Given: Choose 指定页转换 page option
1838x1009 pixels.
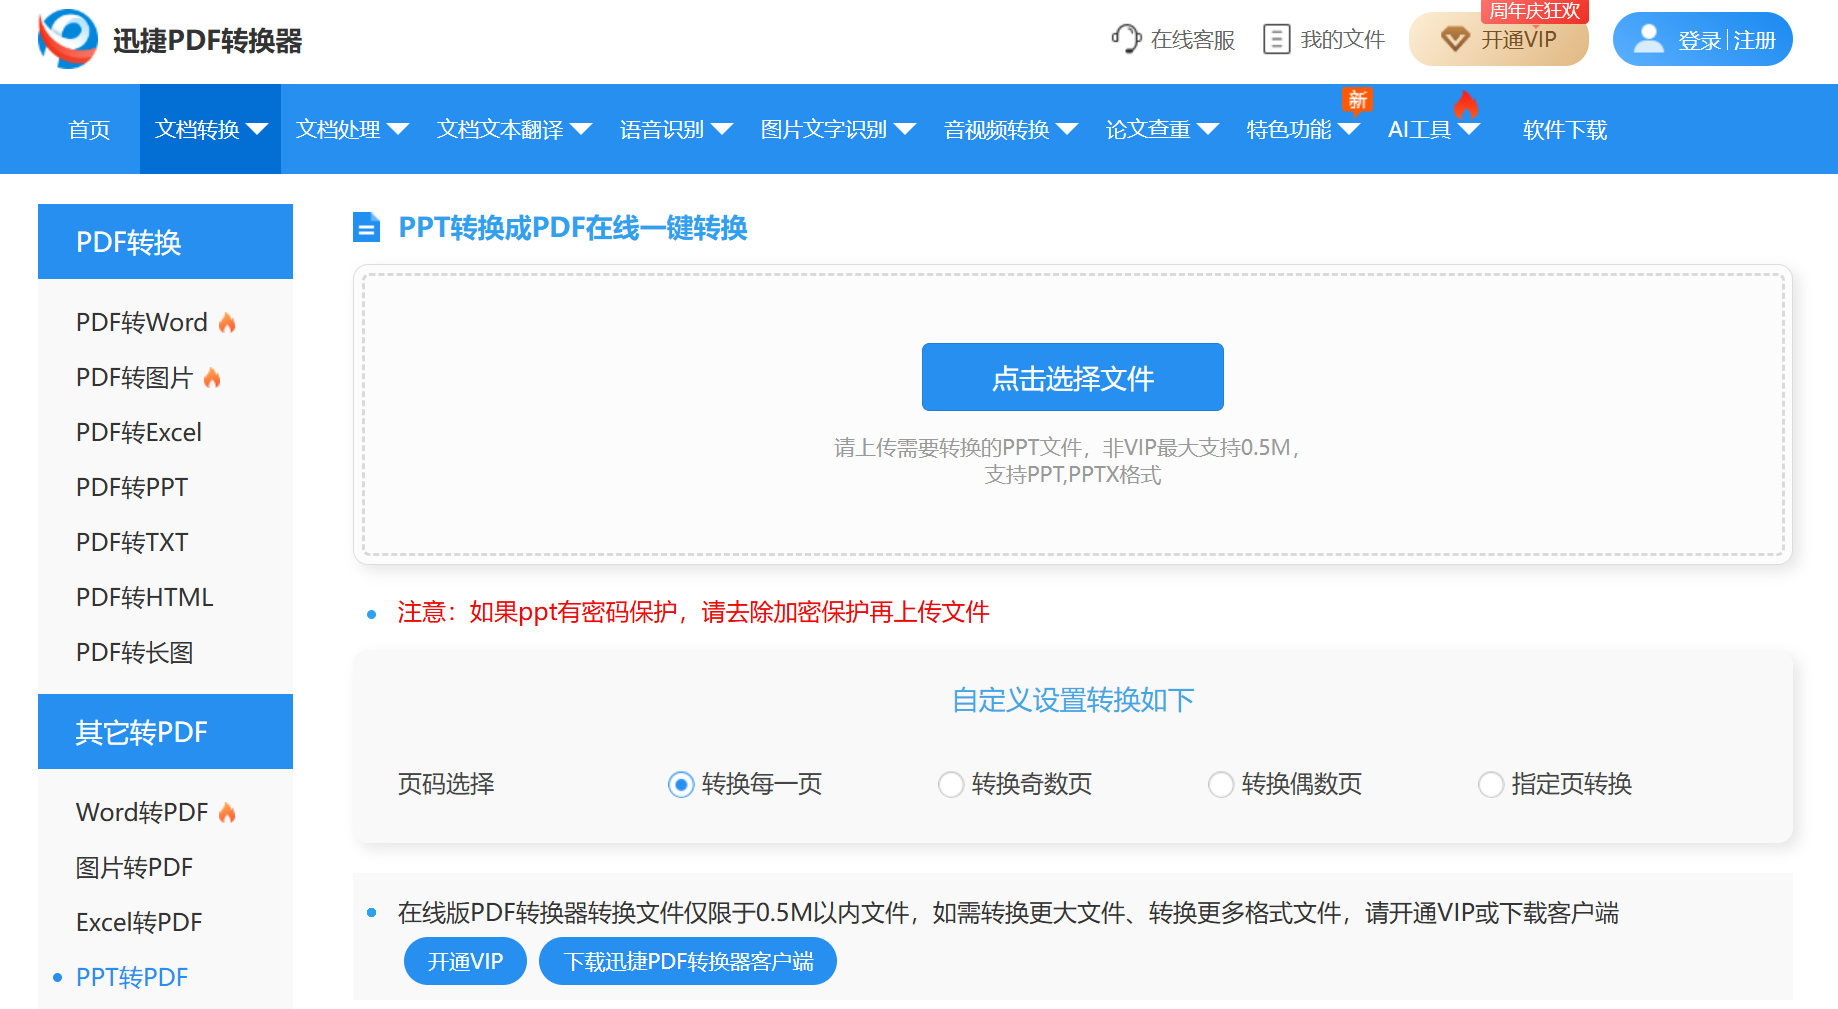Looking at the screenshot, I should (1490, 784).
